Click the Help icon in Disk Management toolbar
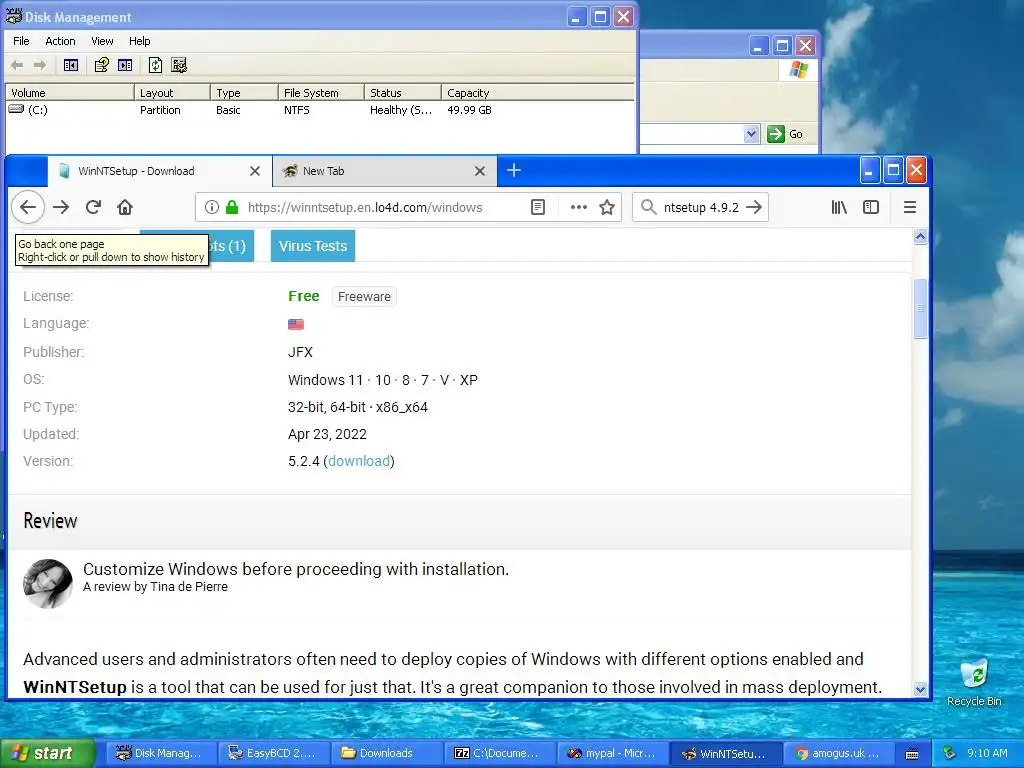The height and width of the screenshot is (768, 1024). pyautogui.click(x=101, y=65)
